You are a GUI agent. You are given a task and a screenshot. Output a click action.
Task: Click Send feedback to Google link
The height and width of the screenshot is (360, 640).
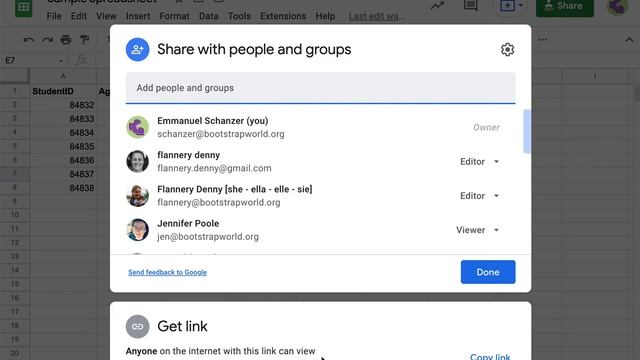[x=167, y=272]
